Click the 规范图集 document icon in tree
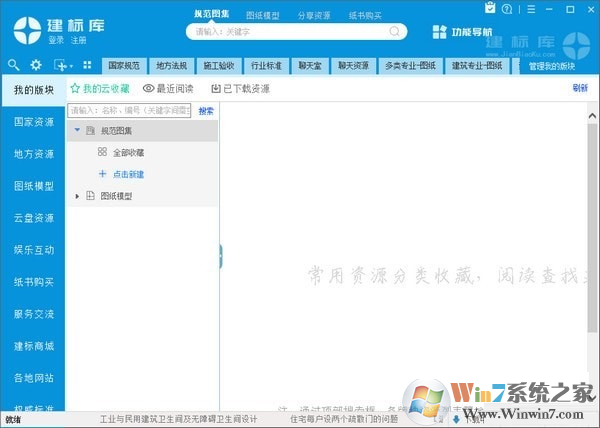Image resolution: width=600 pixels, height=428 pixels. pyautogui.click(x=90, y=131)
